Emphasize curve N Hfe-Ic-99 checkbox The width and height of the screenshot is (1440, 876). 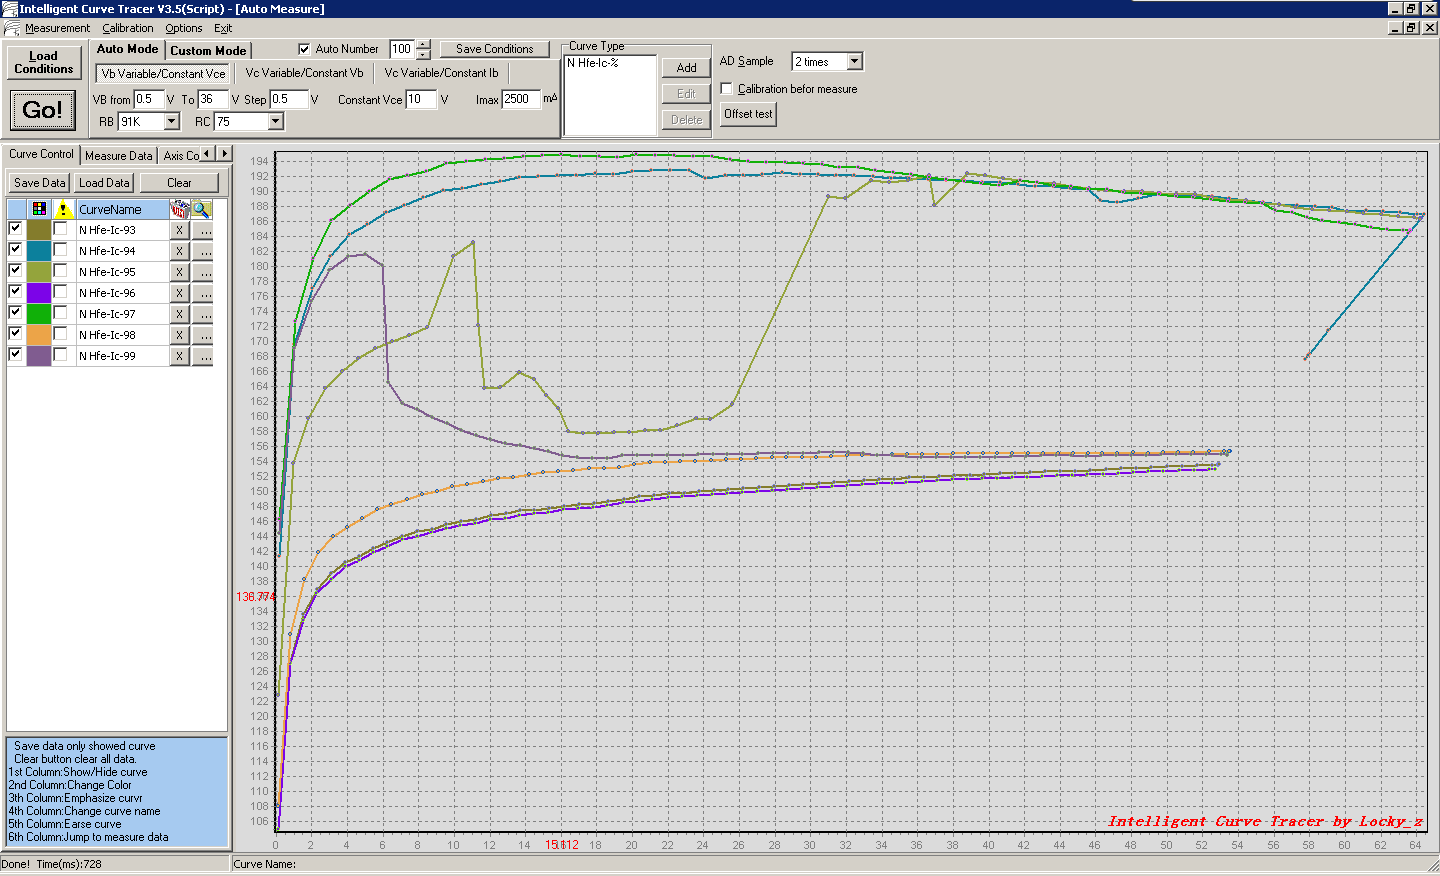pyautogui.click(x=61, y=354)
